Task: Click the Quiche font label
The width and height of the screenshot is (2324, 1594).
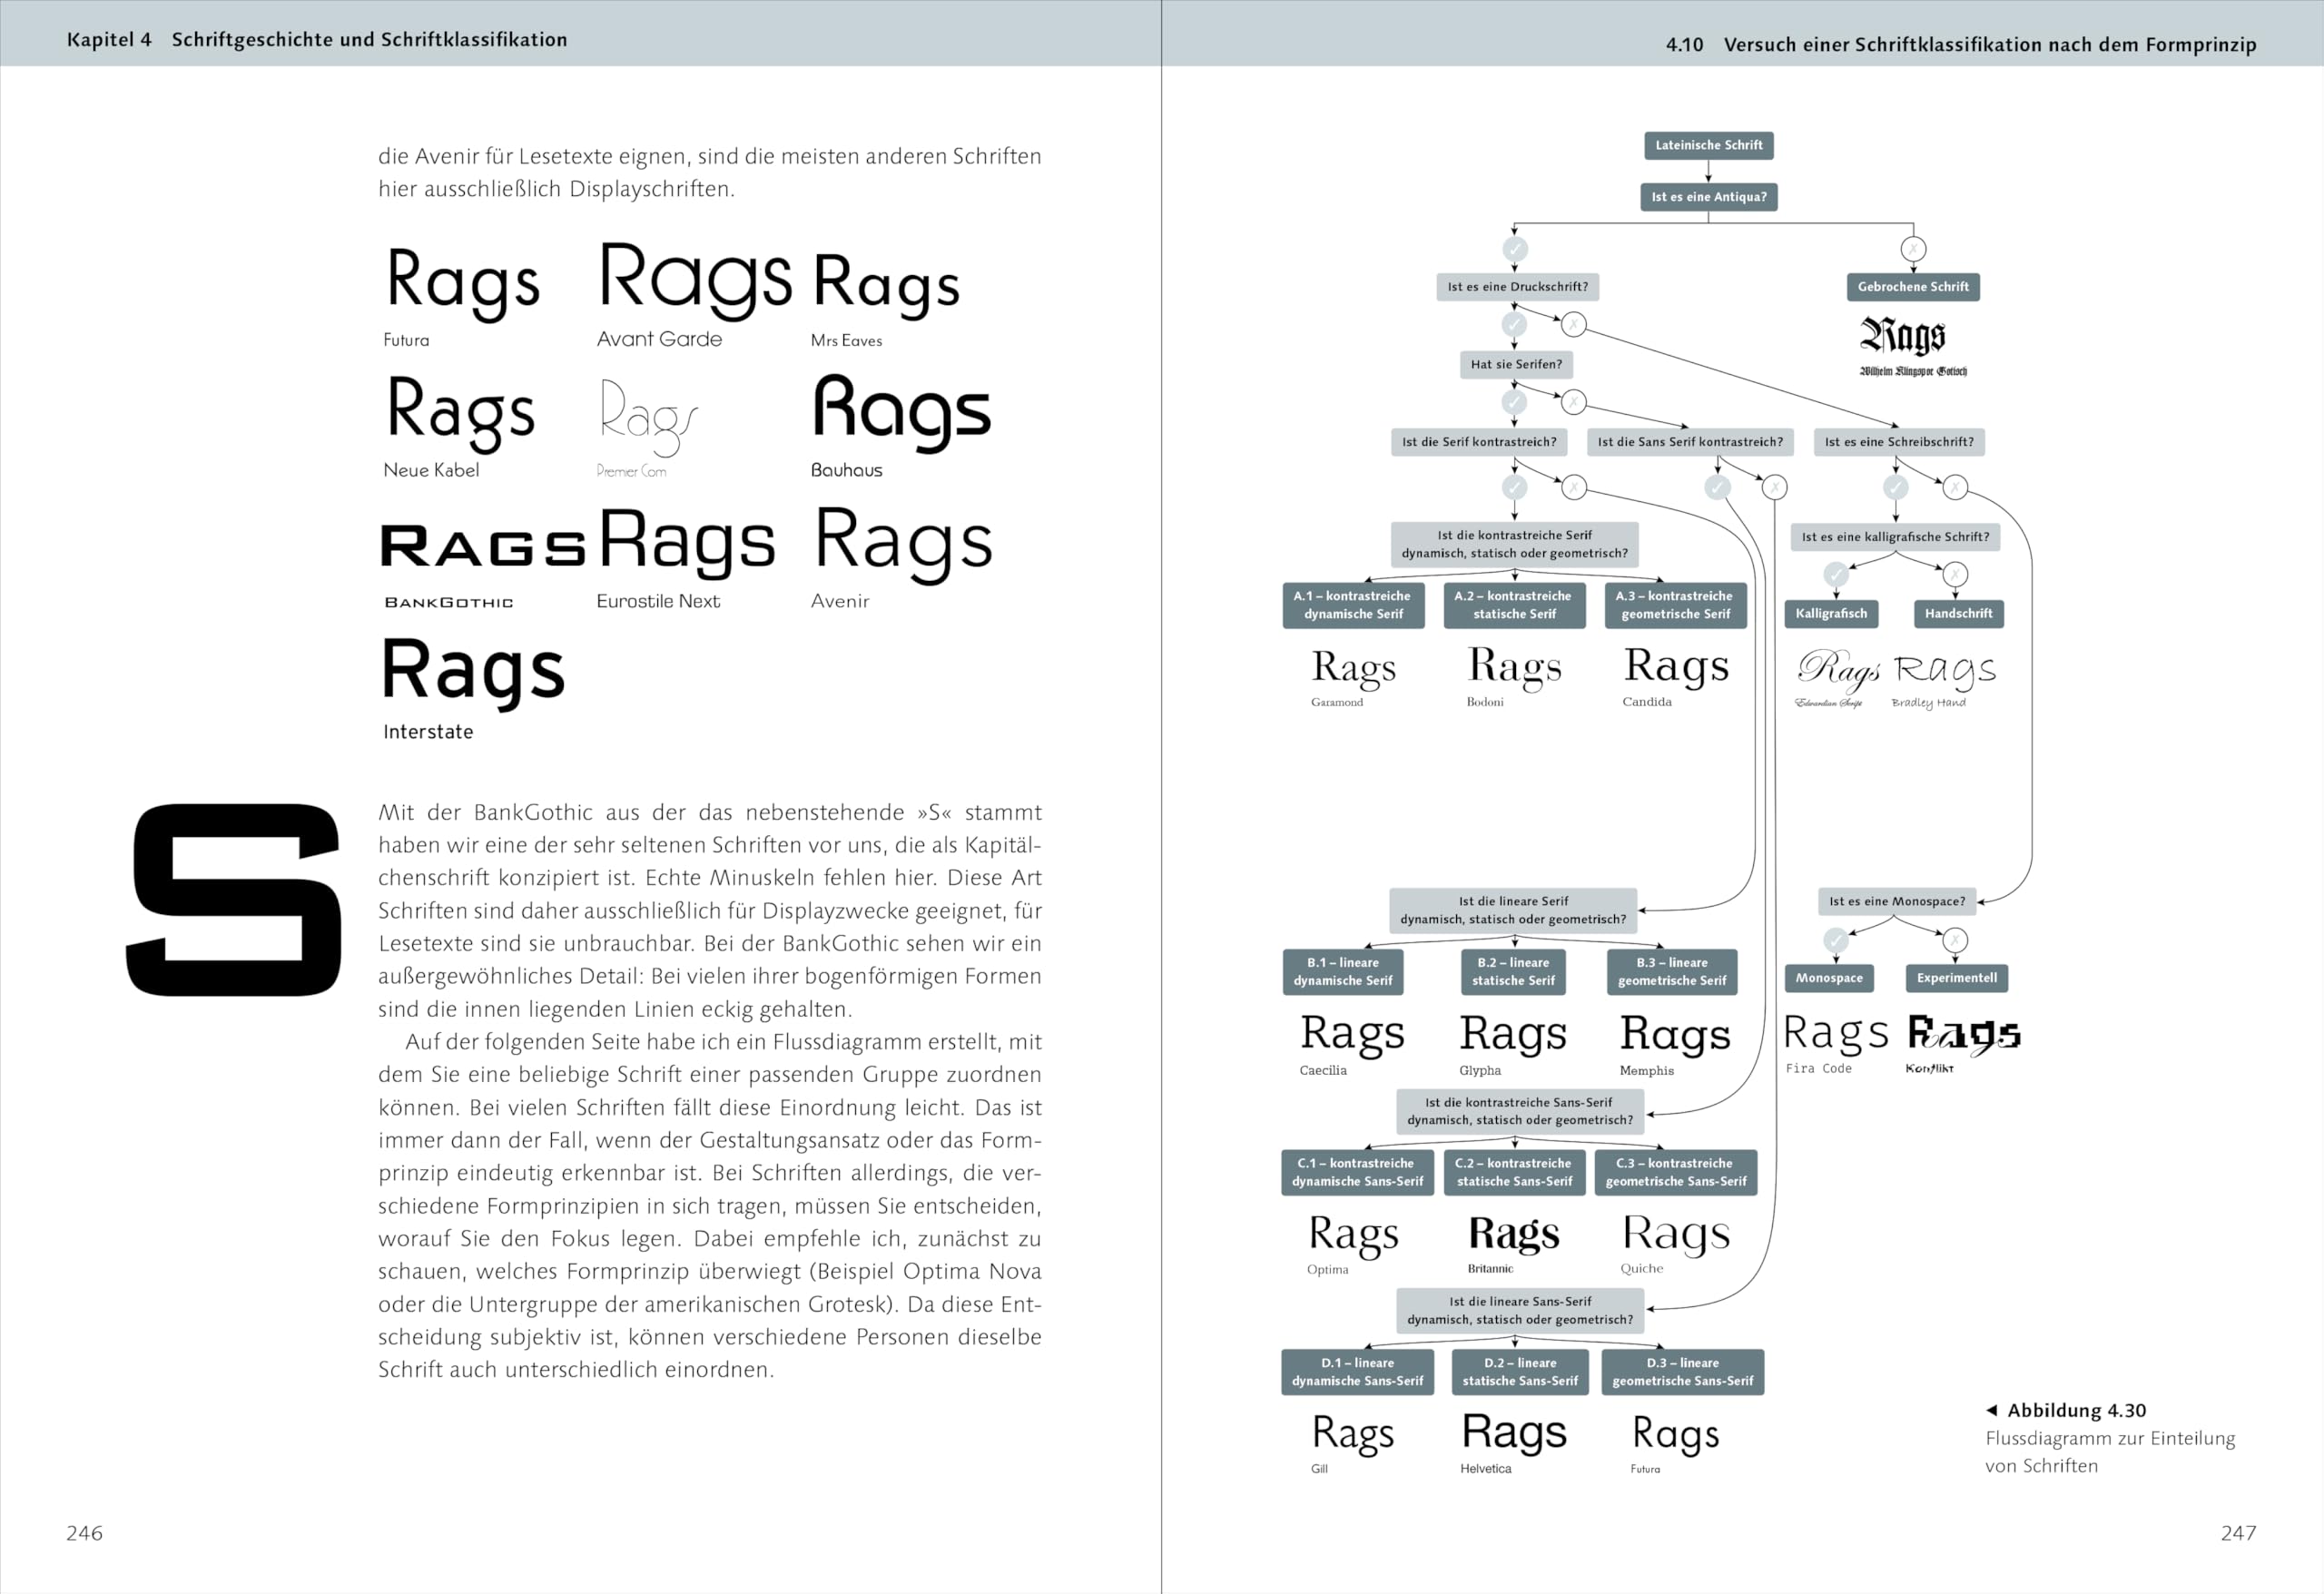Action: point(1641,1269)
